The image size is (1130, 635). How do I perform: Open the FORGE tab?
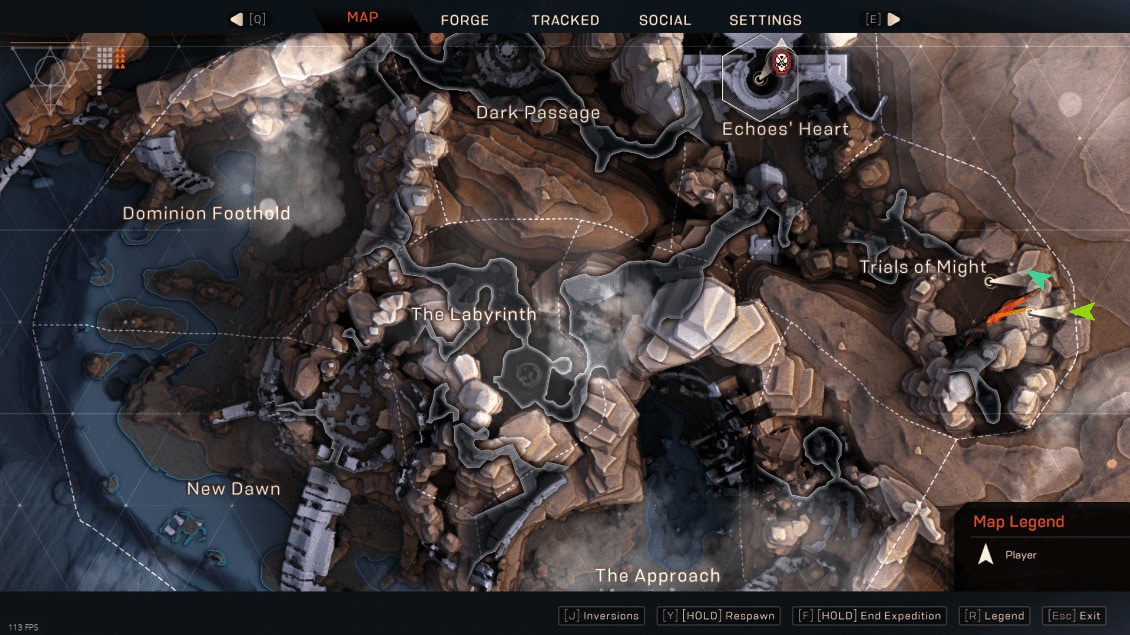(465, 20)
